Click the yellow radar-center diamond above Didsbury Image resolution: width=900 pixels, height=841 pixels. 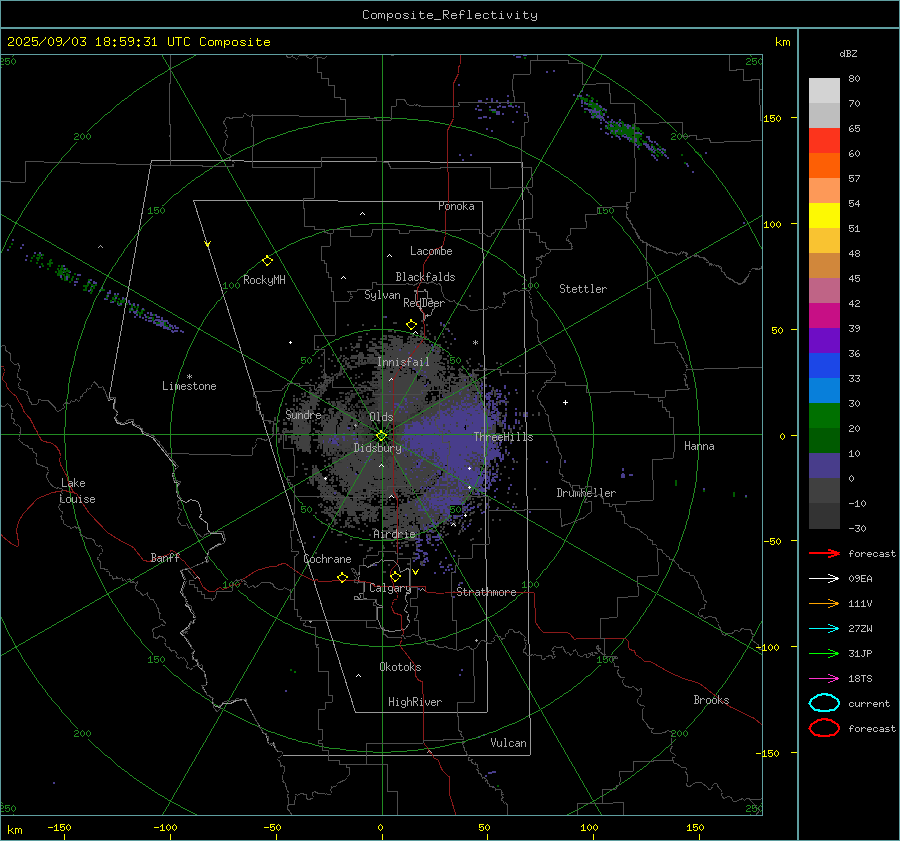[x=381, y=436]
